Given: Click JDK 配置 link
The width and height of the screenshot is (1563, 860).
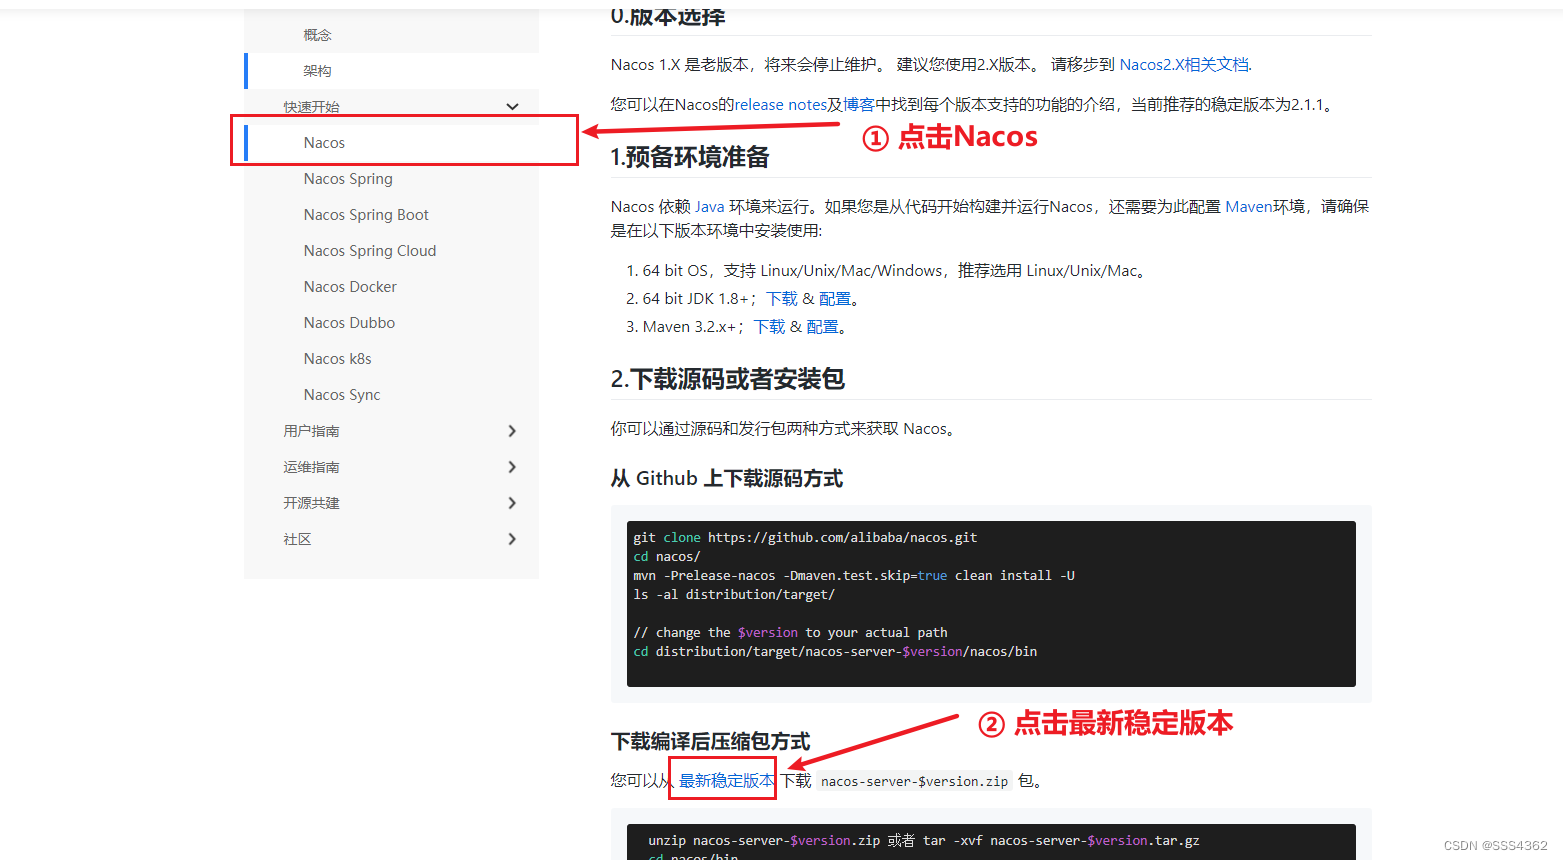Looking at the screenshot, I should pyautogui.click(x=835, y=299).
